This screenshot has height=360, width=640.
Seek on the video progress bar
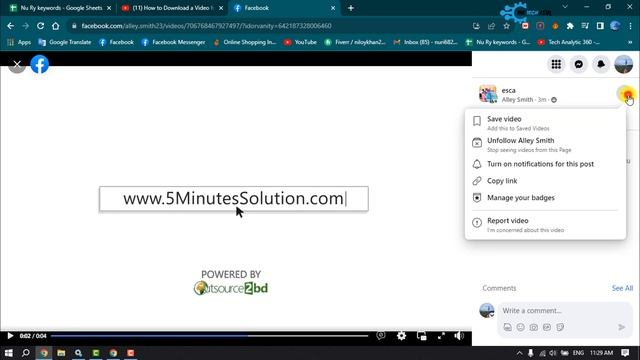pos(209,336)
